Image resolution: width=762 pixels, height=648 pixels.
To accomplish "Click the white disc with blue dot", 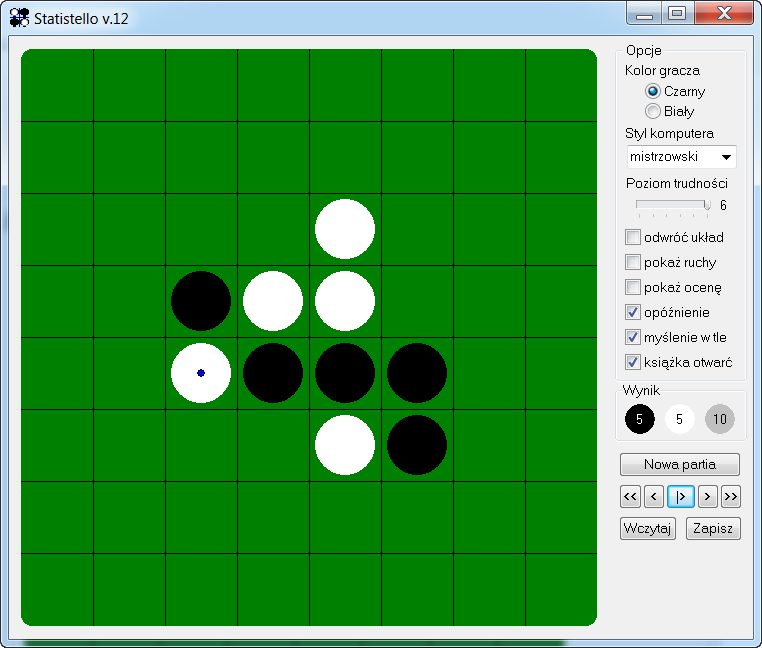I will pyautogui.click(x=201, y=373).
